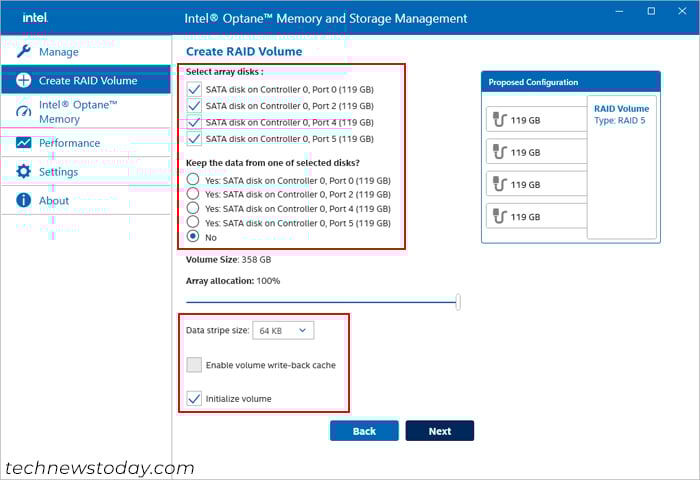Image resolution: width=700 pixels, height=480 pixels.
Task: Go to Intel Optane Memory section
Action: [x=86, y=112]
